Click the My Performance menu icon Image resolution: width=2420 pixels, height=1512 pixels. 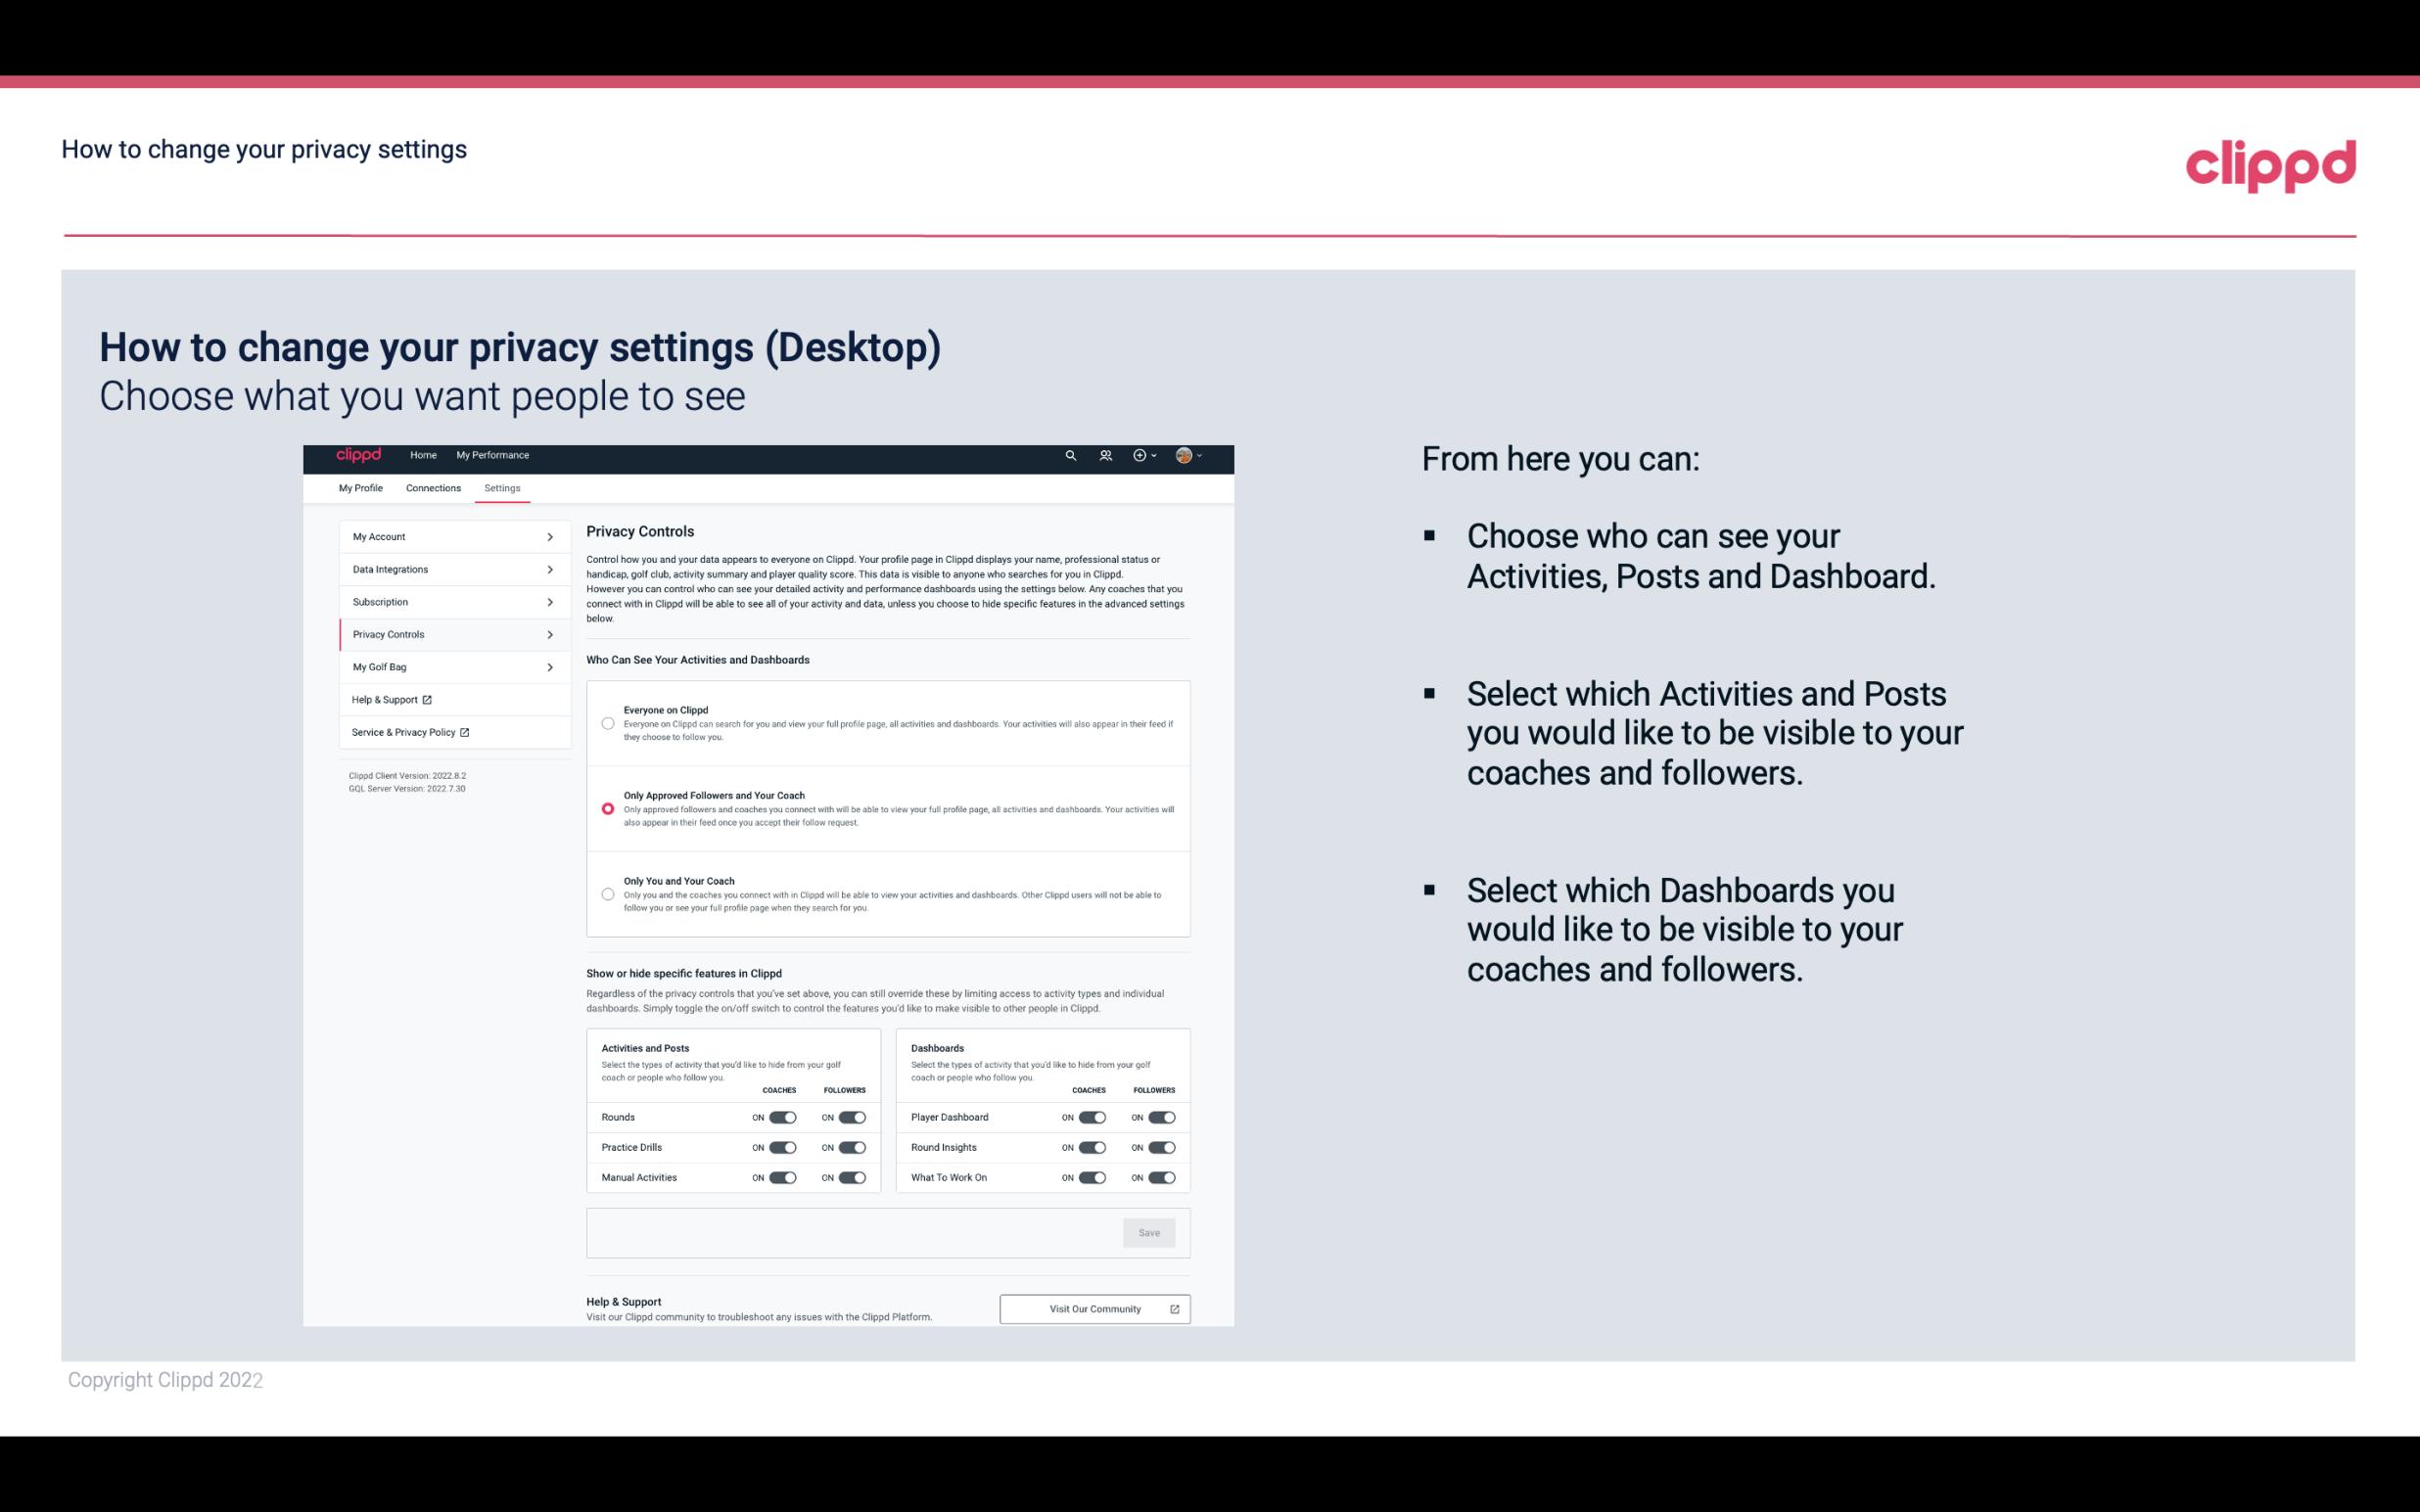click(494, 455)
